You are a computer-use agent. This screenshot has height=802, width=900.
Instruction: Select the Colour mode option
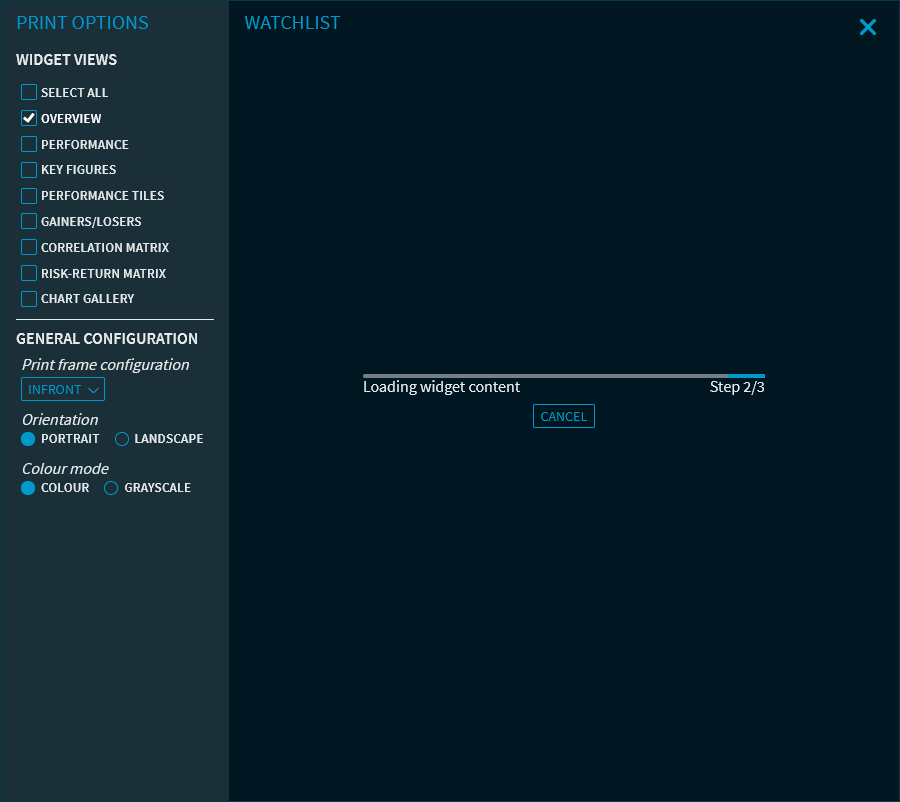29,488
